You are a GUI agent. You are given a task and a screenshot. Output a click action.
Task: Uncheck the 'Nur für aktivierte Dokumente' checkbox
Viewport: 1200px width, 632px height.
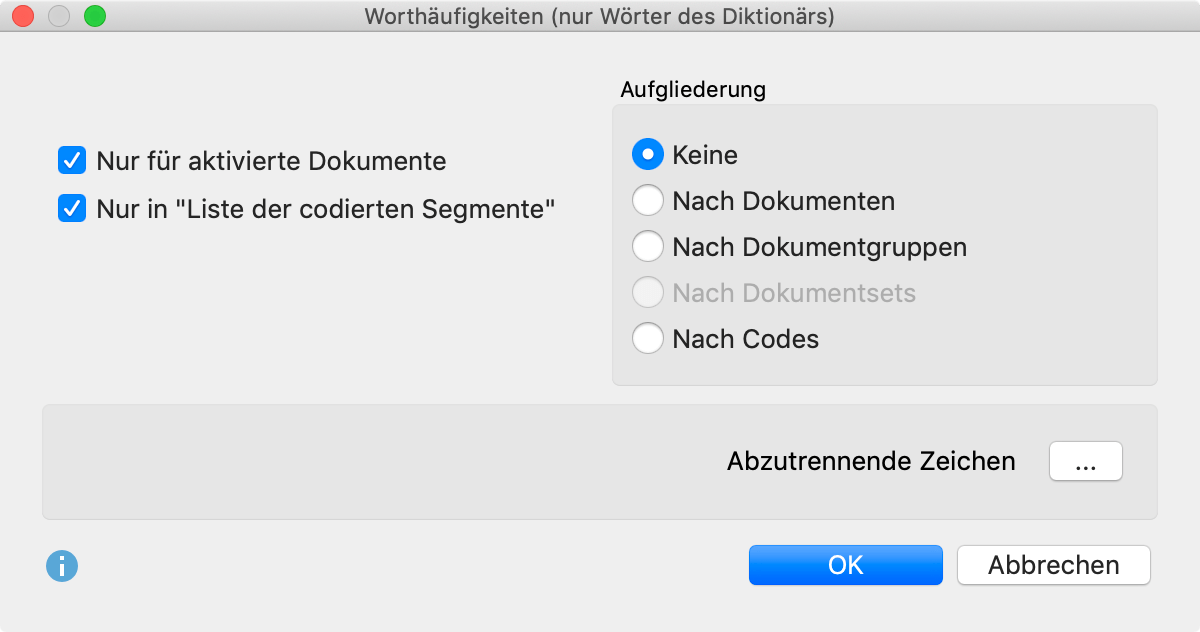[x=72, y=160]
